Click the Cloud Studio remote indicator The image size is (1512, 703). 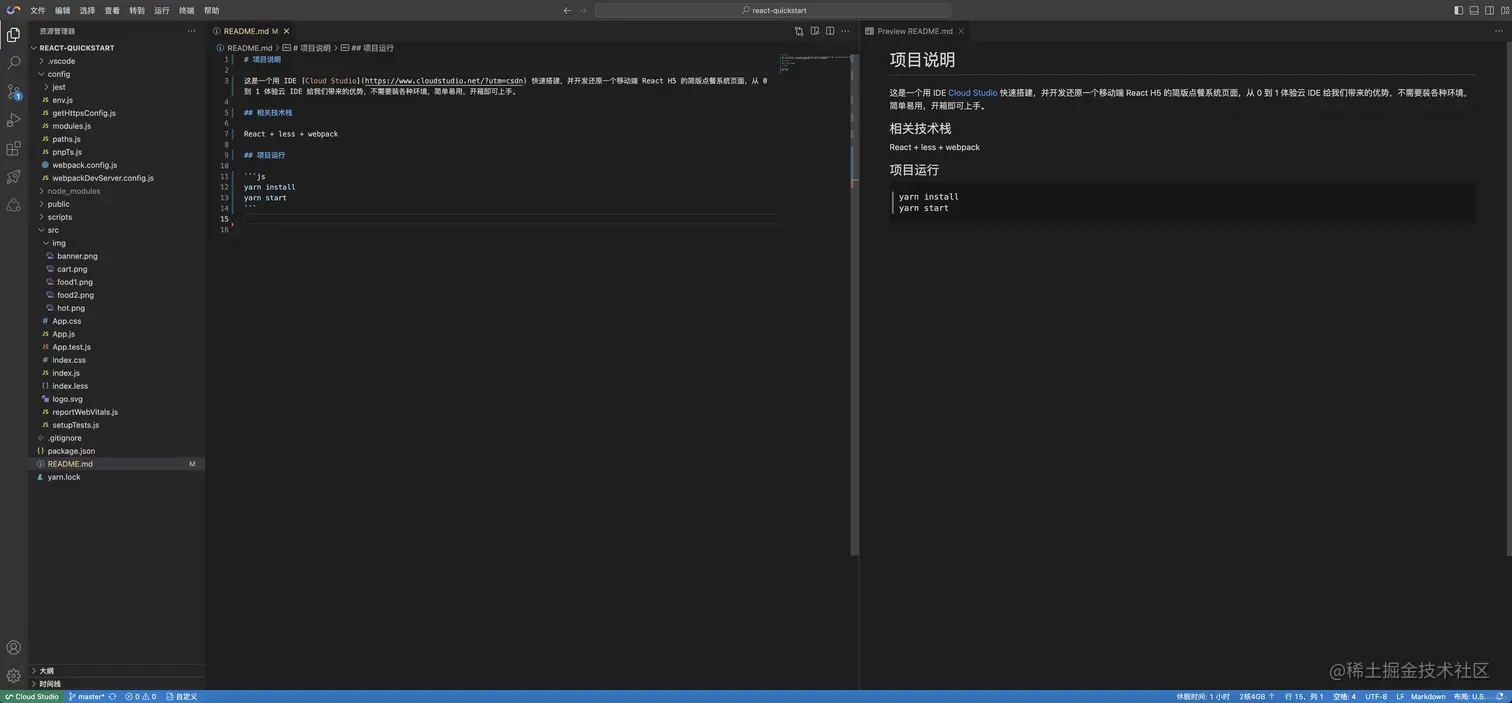[32, 697]
